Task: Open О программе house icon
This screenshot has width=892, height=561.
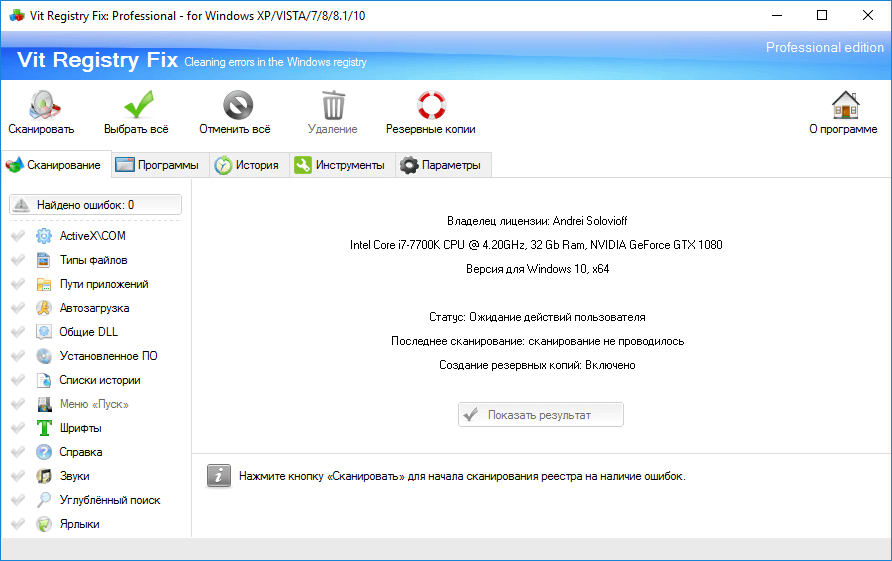Action: 844,105
